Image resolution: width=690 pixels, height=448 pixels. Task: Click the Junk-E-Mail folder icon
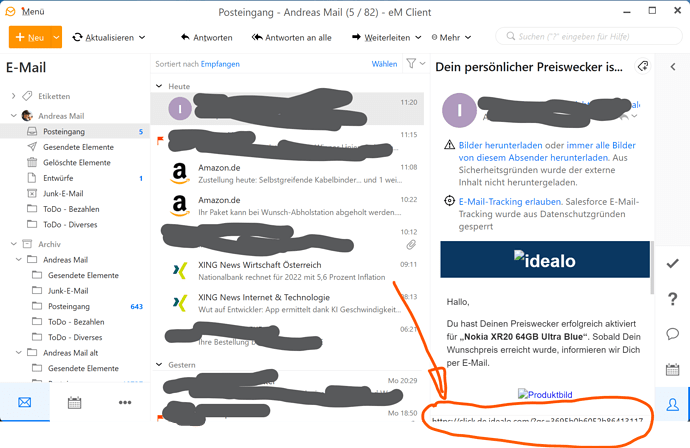click(x=32, y=193)
